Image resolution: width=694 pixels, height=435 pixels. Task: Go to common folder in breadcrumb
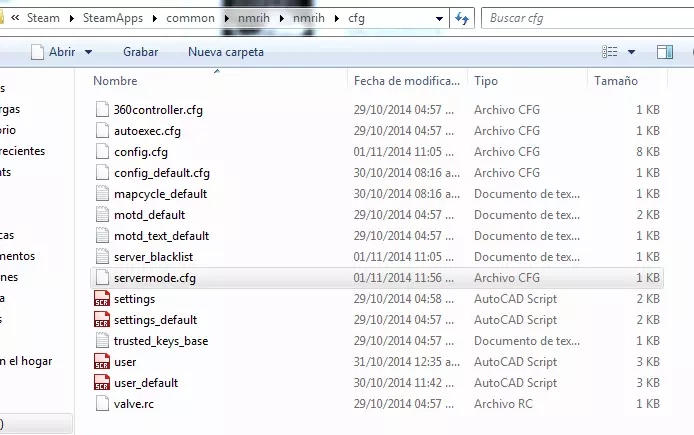click(x=190, y=18)
